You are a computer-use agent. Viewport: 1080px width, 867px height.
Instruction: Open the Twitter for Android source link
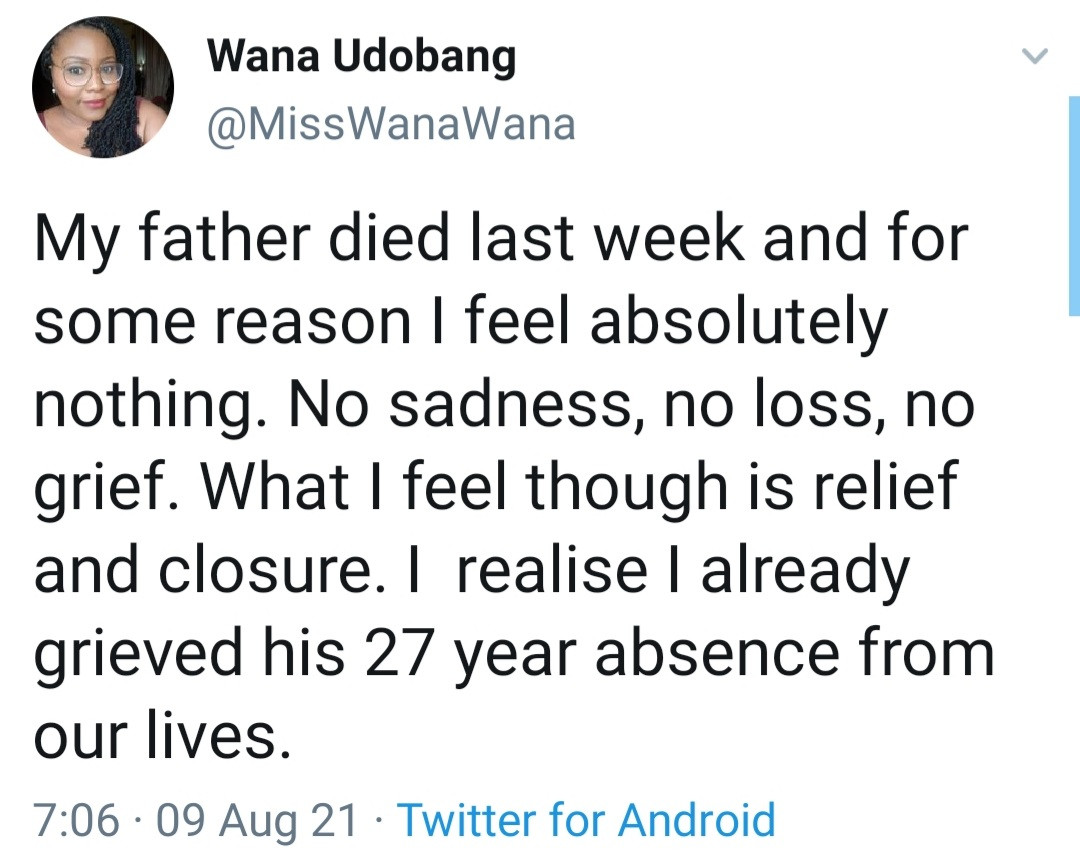(x=587, y=821)
